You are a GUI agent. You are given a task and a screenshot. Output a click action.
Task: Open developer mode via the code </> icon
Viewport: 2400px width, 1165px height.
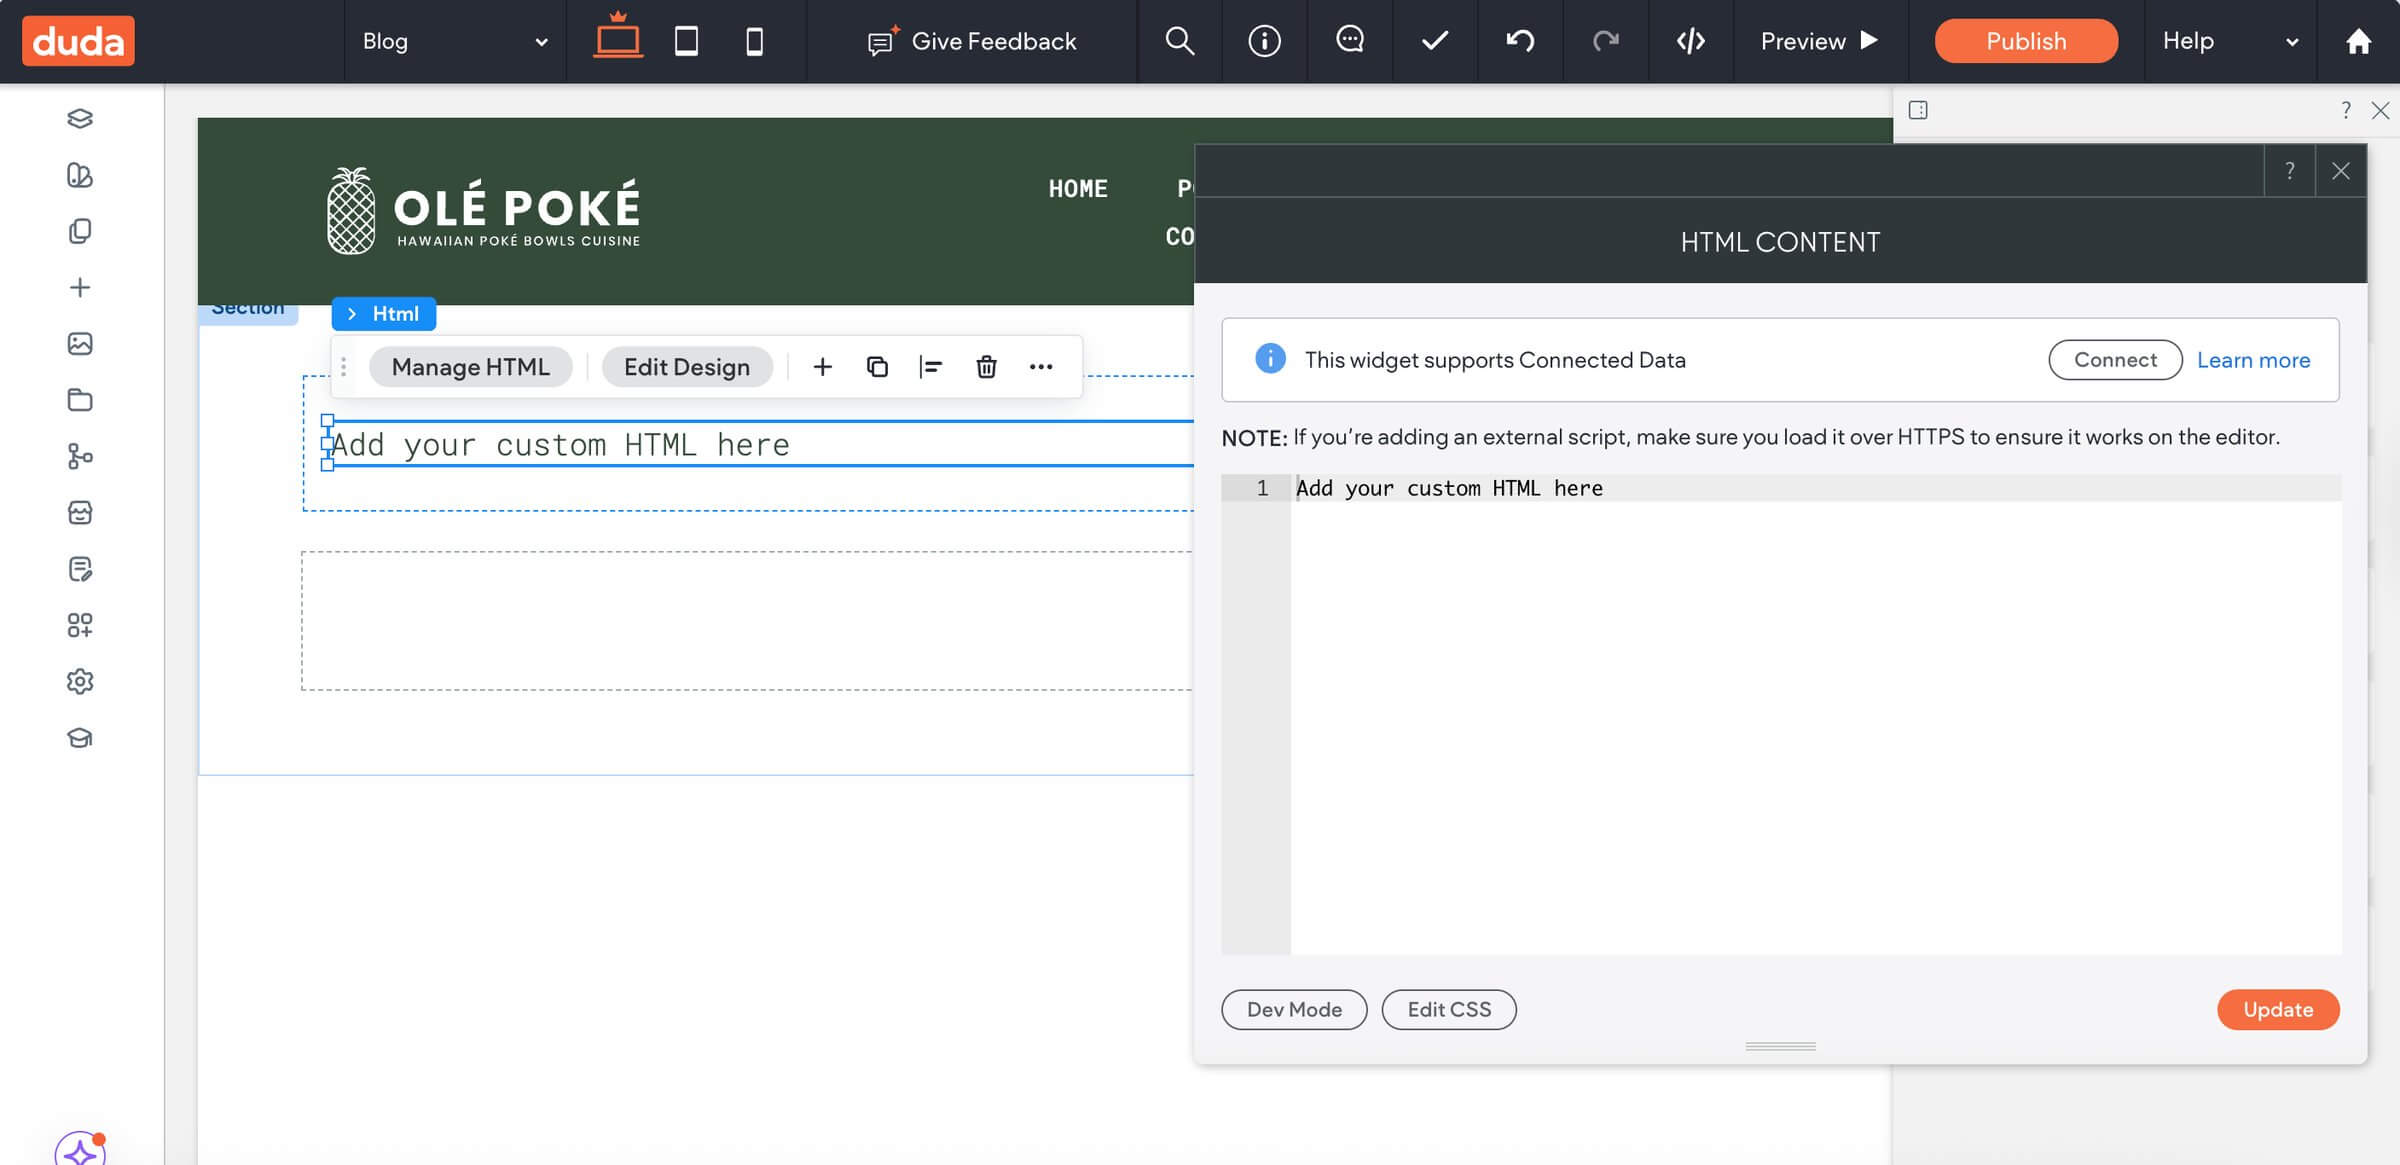(1690, 41)
